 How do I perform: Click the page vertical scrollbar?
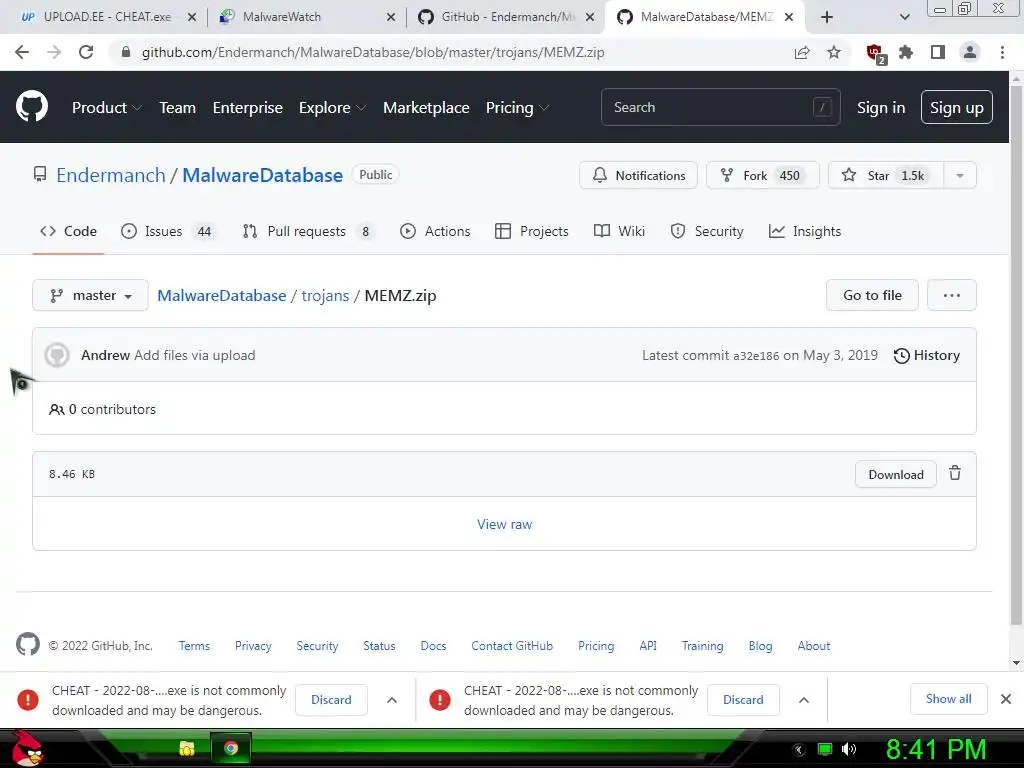[x=1016, y=353]
